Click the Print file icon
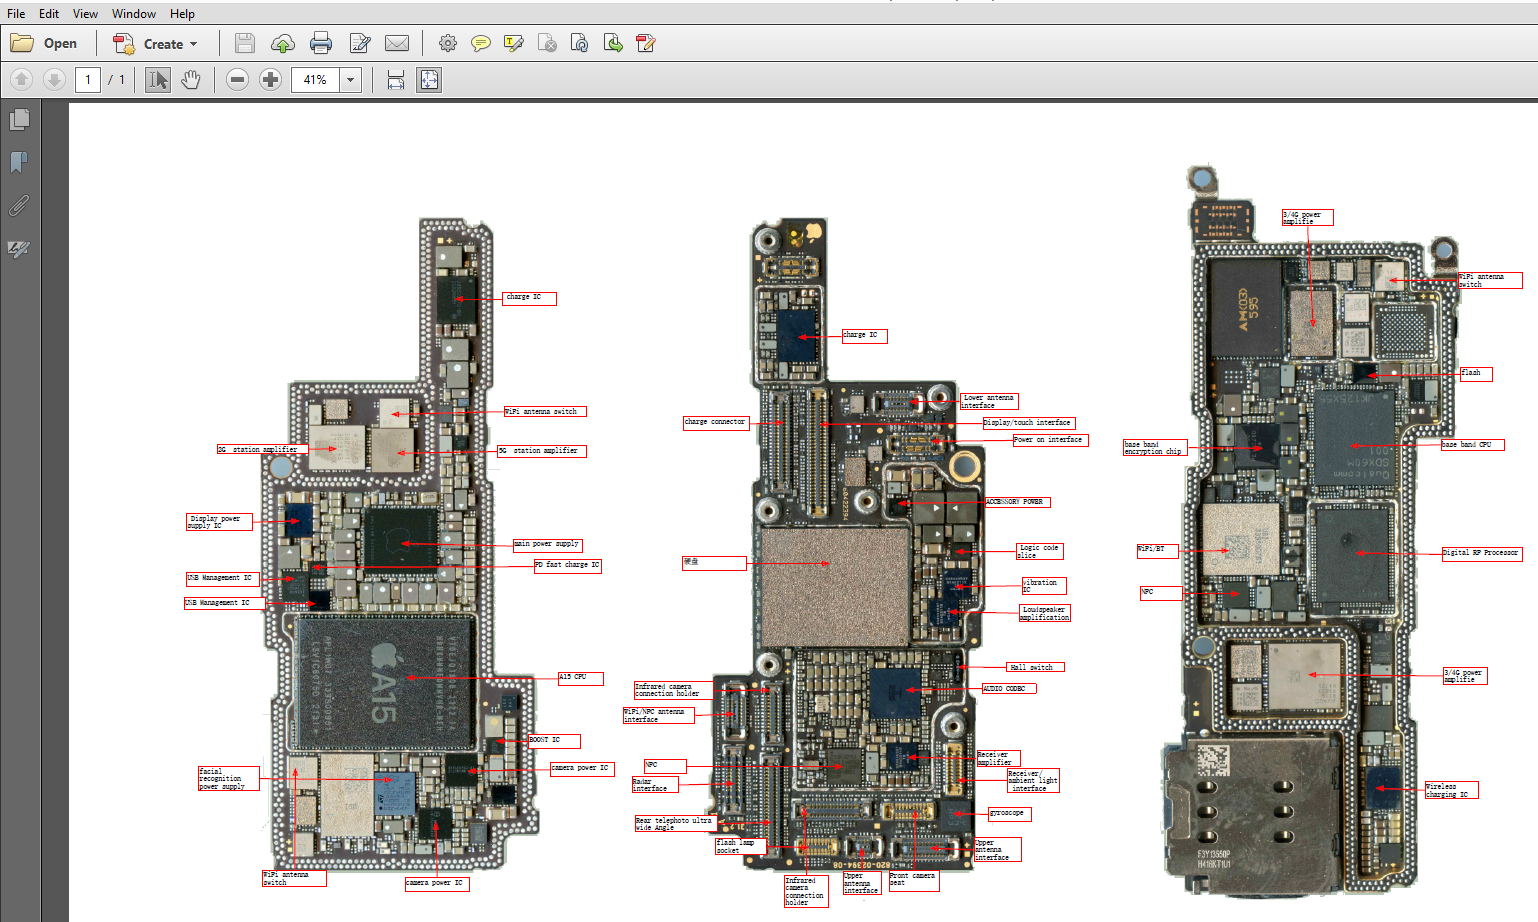The width and height of the screenshot is (1538, 922). (x=321, y=43)
